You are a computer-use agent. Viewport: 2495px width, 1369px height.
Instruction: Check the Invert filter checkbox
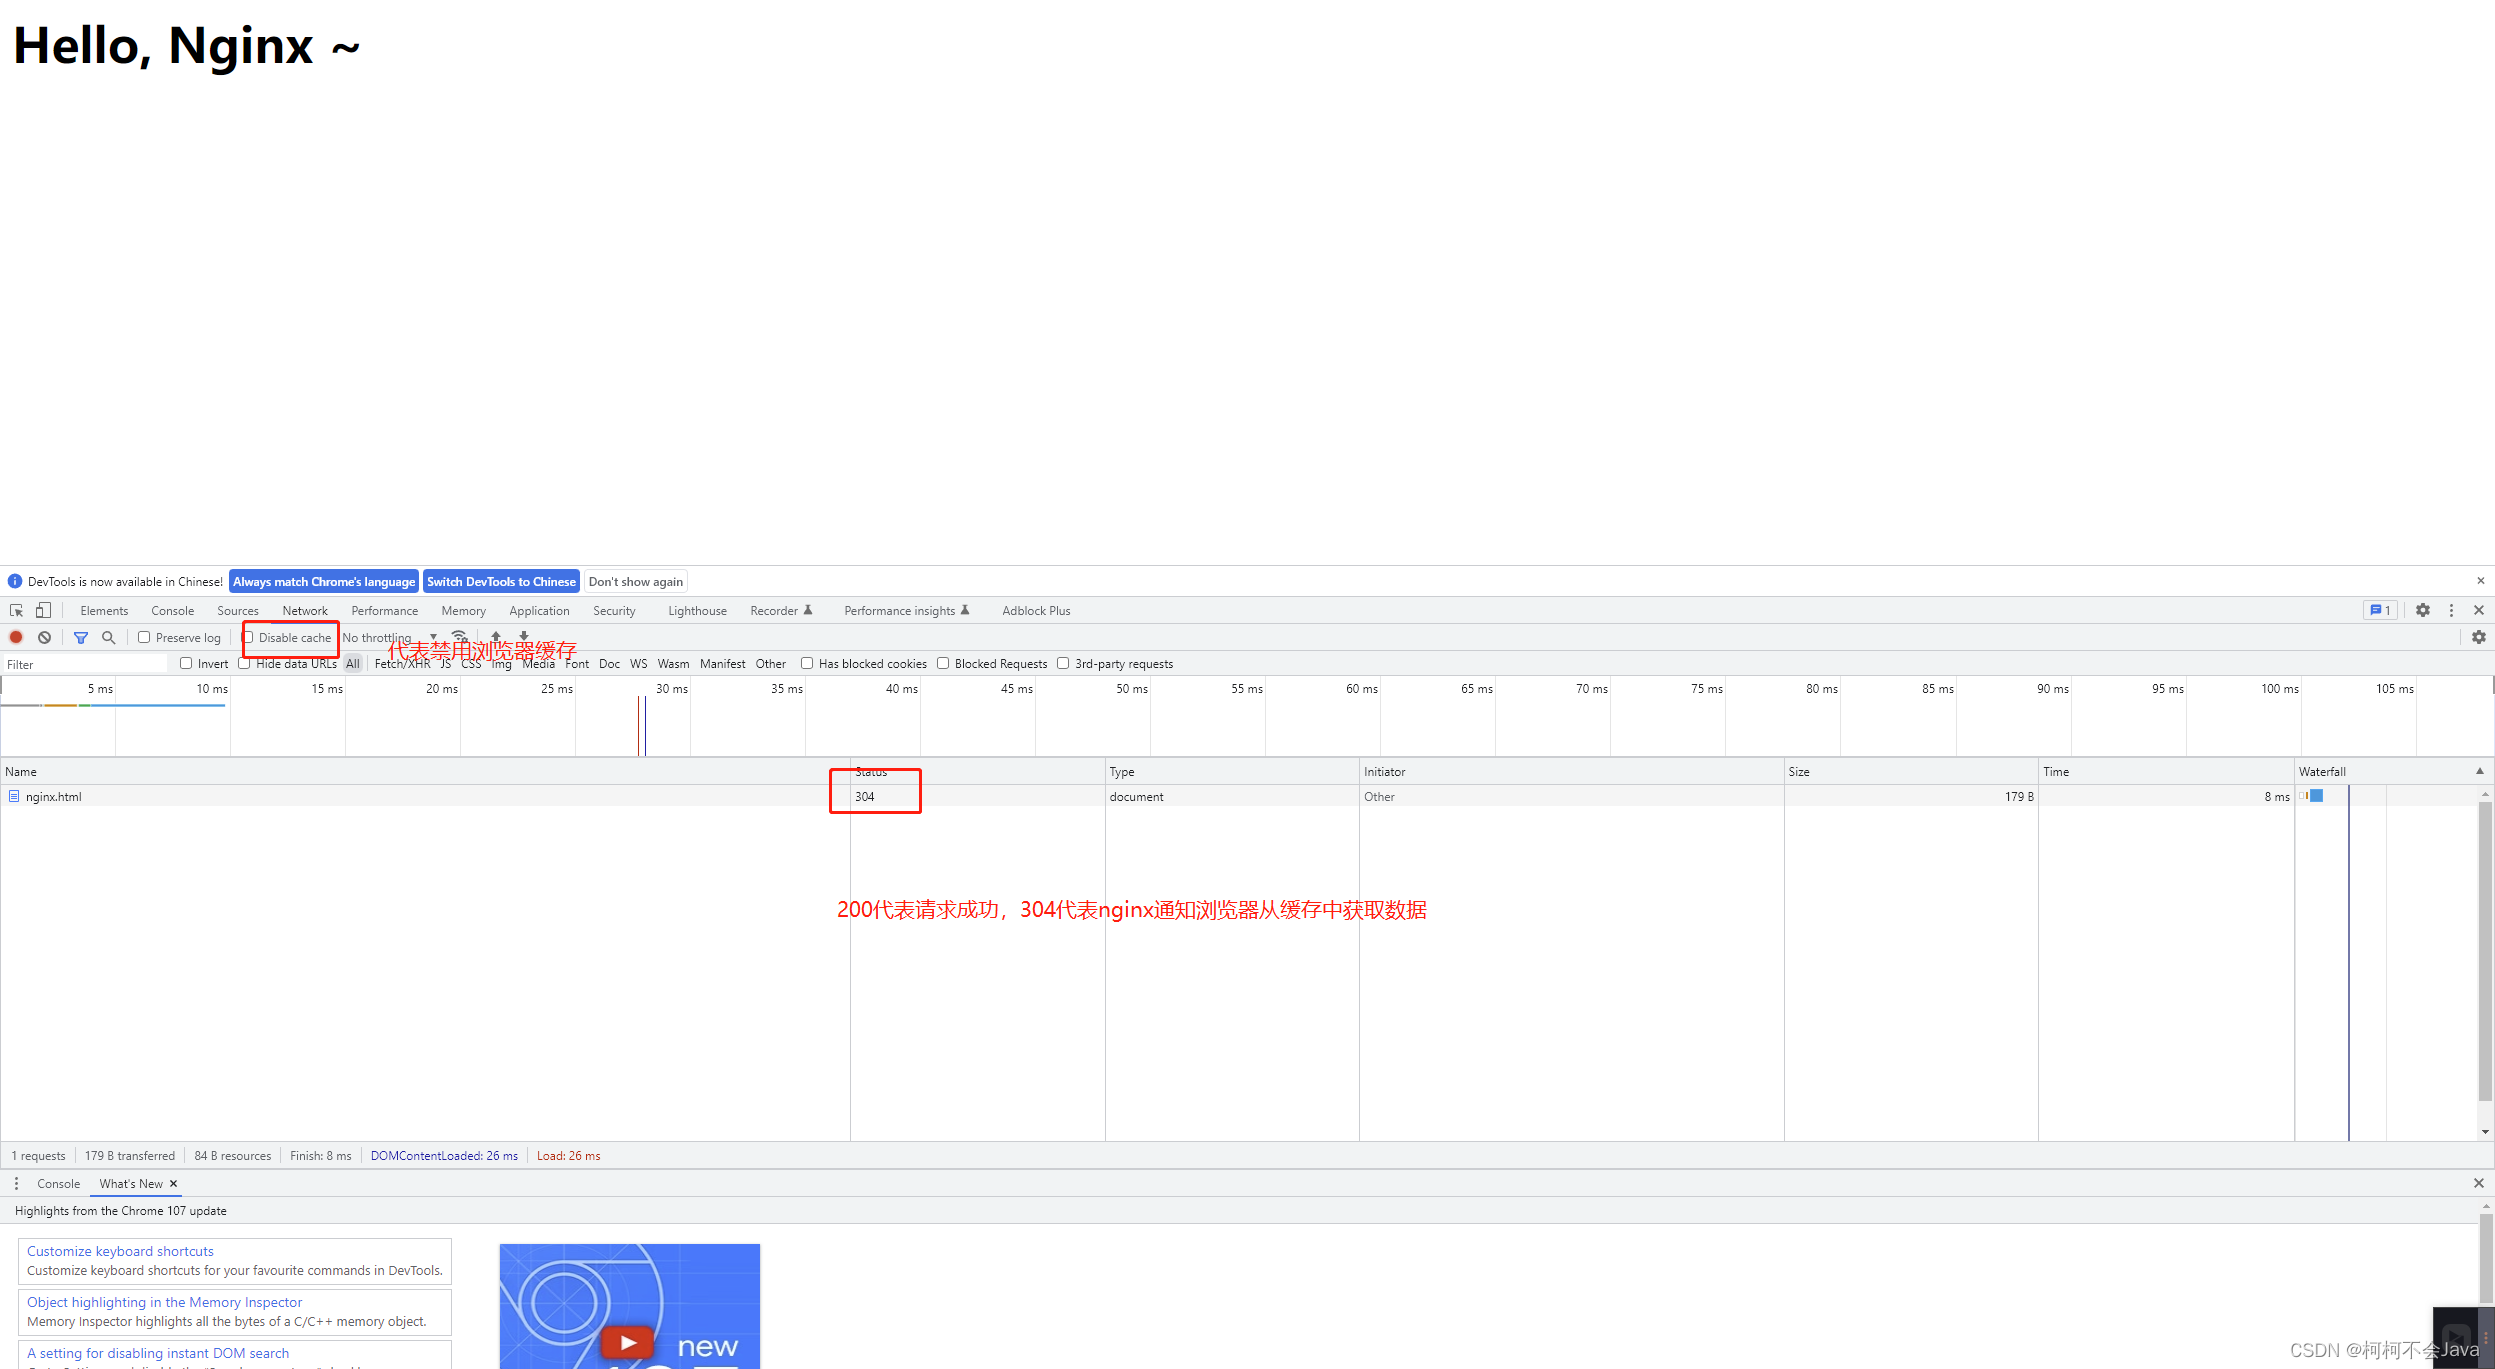[186, 663]
